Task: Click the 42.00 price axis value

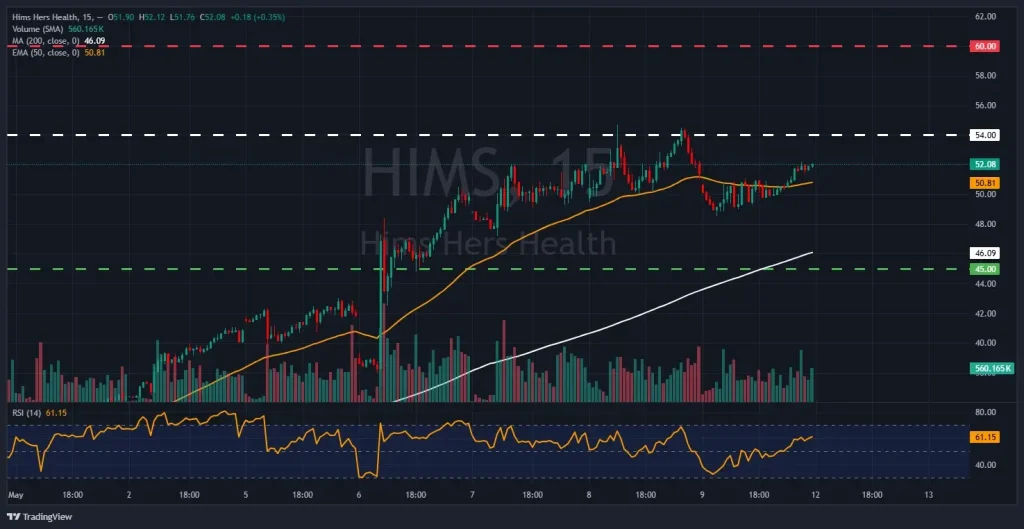Action: (x=985, y=313)
